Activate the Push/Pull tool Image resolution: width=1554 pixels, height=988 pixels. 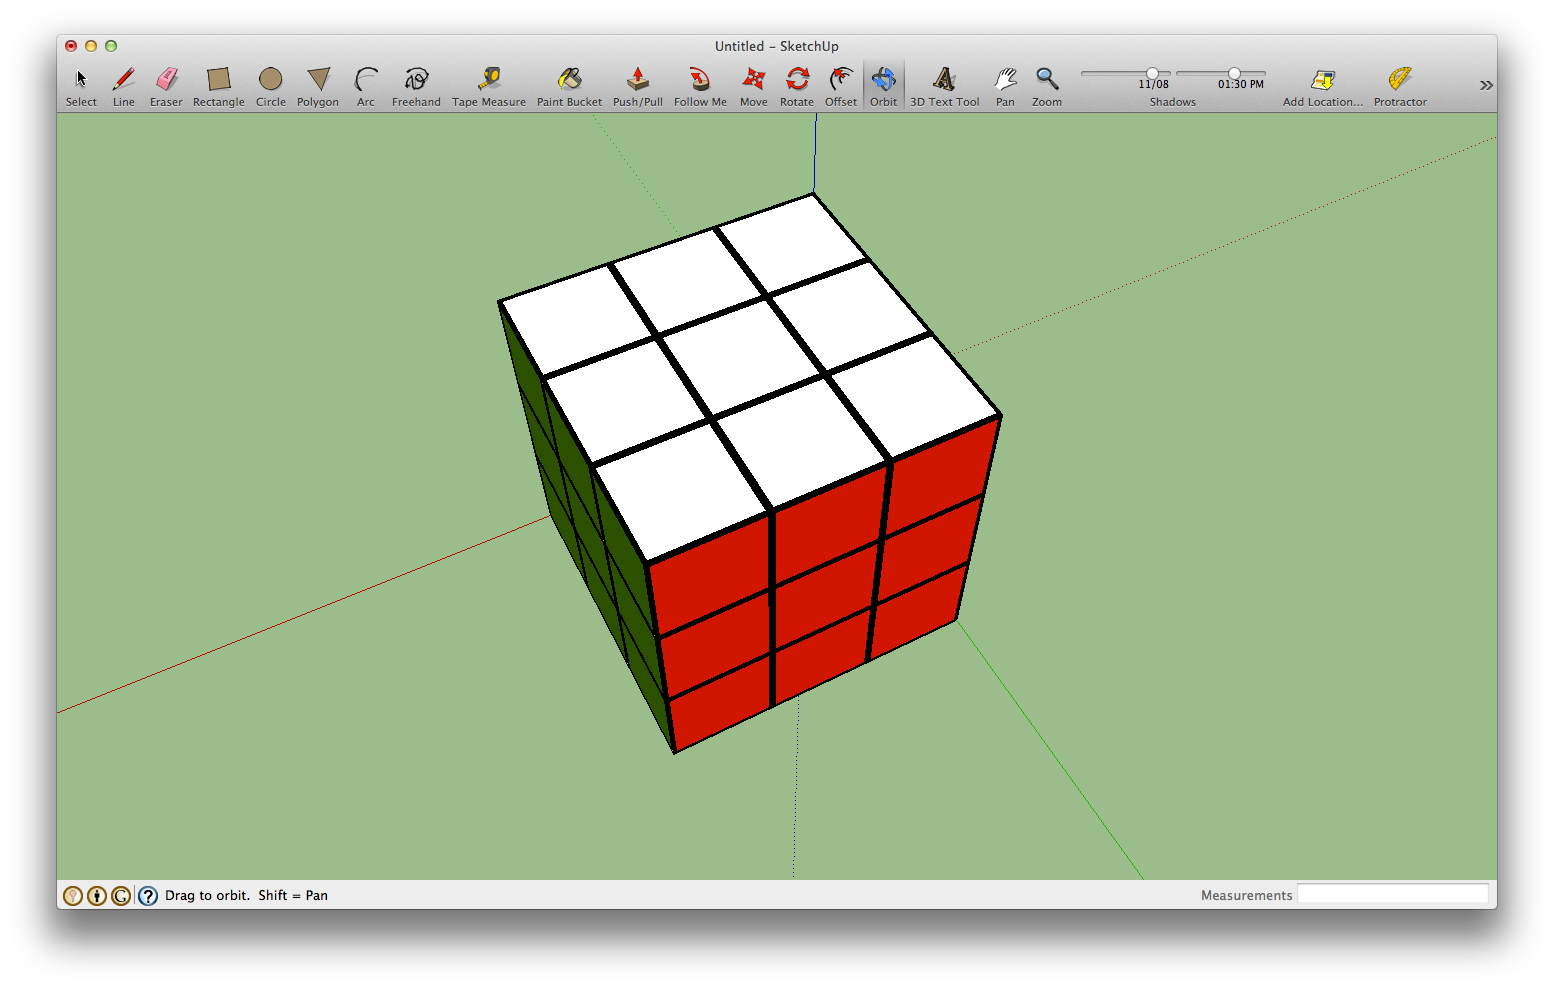637,80
